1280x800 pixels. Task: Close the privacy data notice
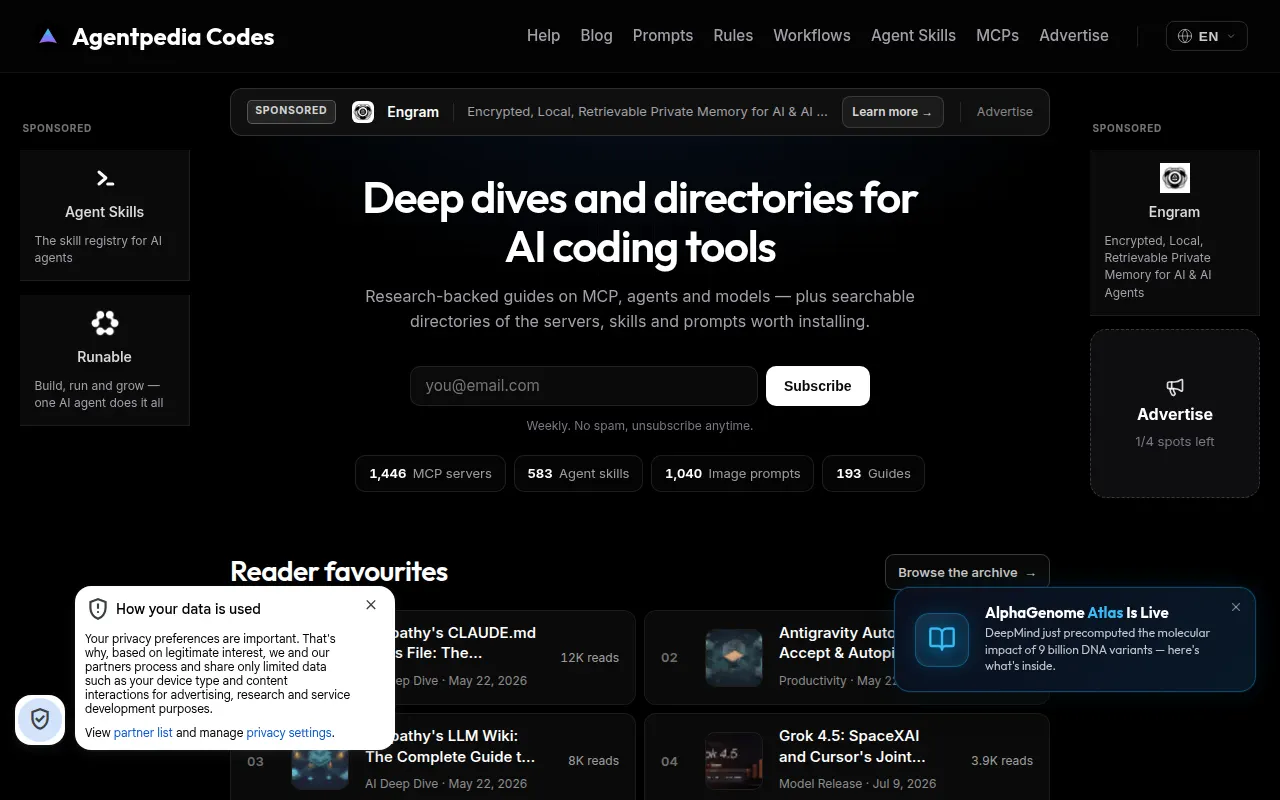click(x=371, y=605)
